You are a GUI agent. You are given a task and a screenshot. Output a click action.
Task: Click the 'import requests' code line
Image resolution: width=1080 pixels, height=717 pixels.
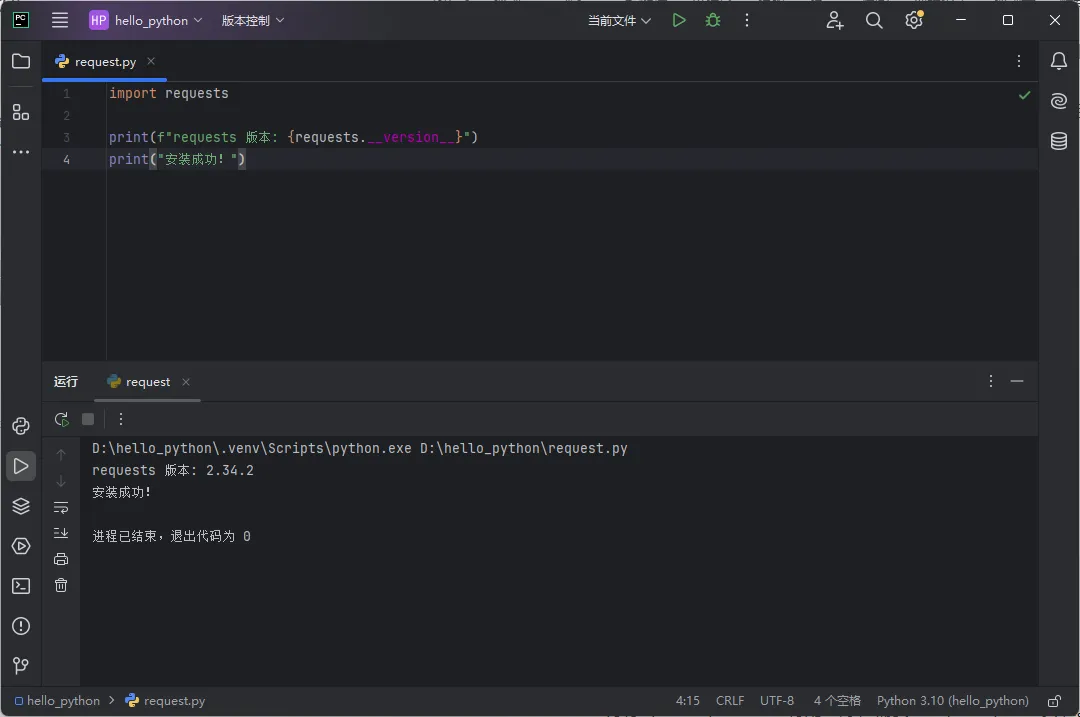pyautogui.click(x=169, y=93)
